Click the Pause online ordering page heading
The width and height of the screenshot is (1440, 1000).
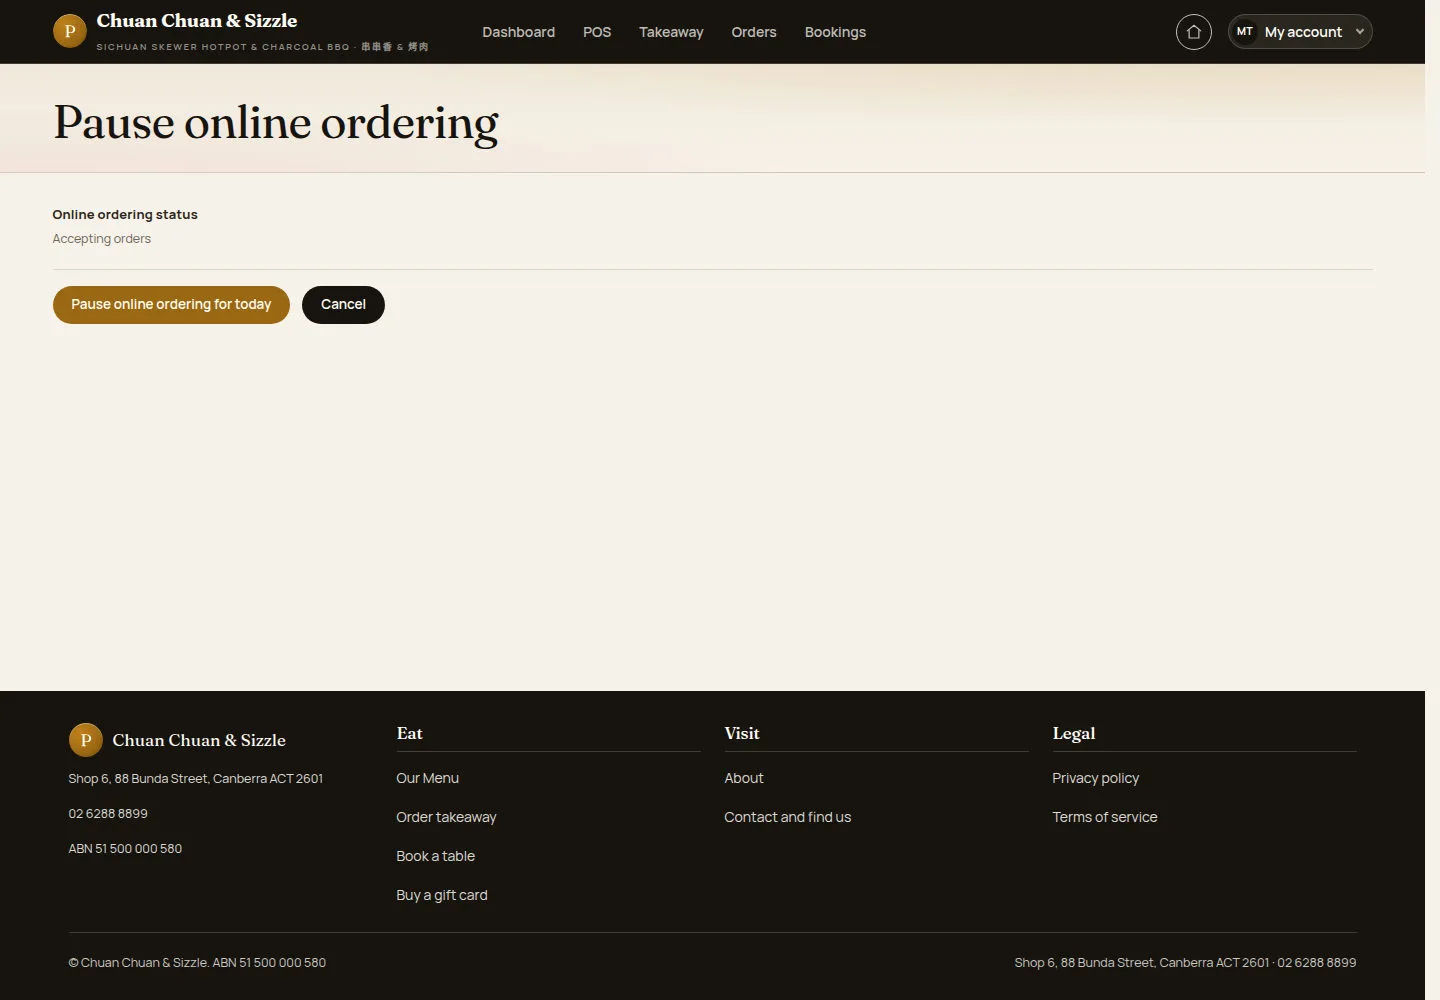click(276, 123)
